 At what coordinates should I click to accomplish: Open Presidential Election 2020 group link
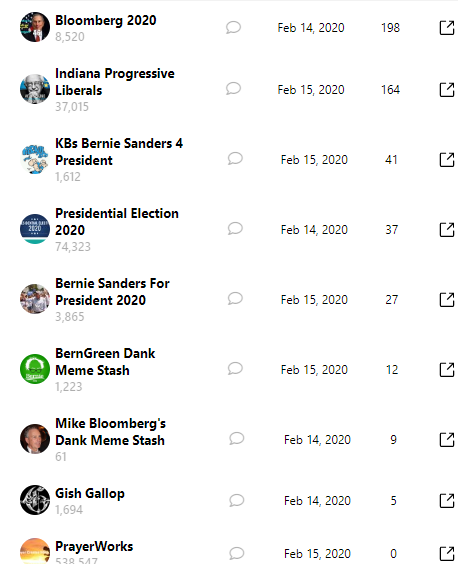117,222
